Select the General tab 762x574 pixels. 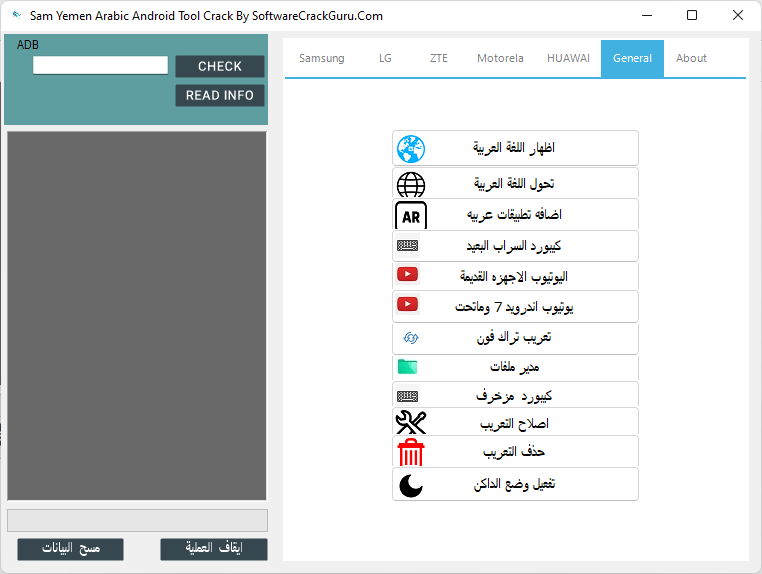click(x=632, y=58)
